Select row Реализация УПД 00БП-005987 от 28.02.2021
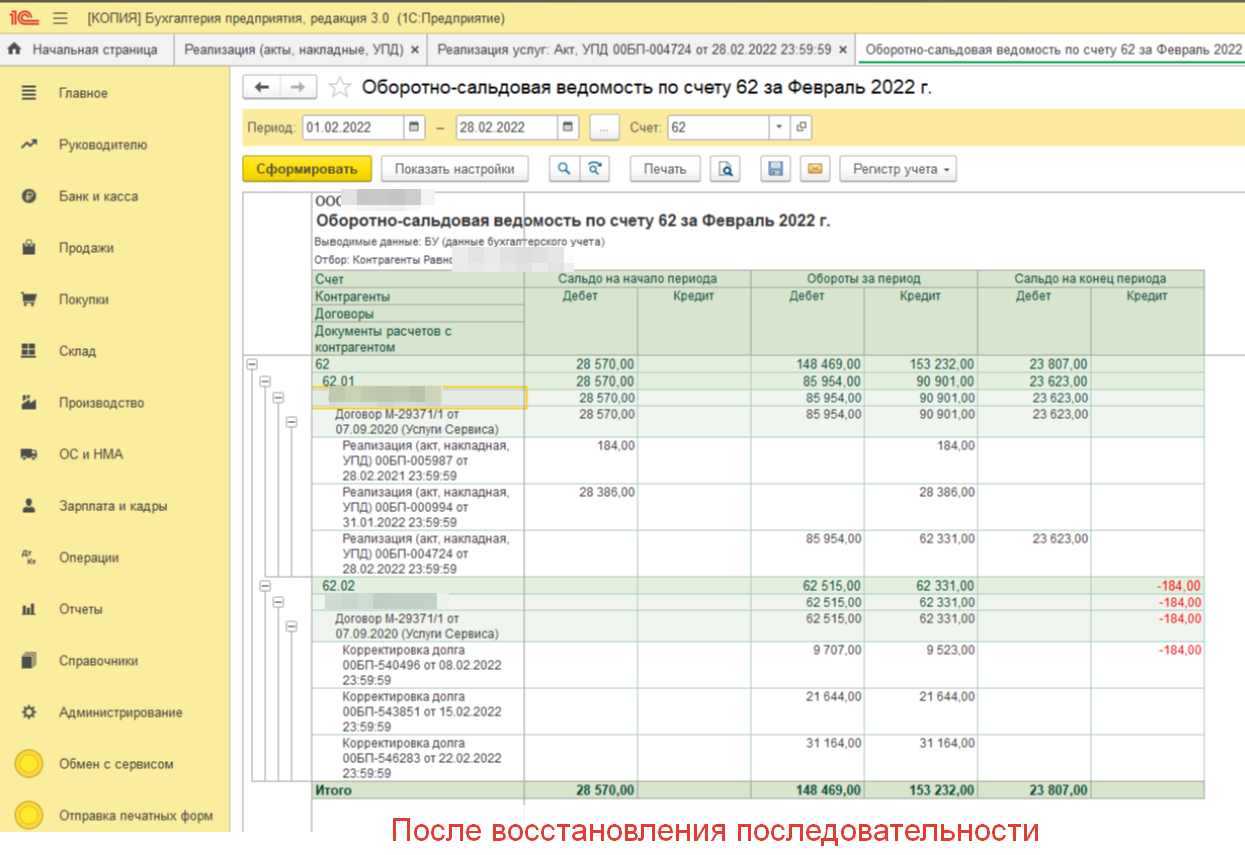Viewport: 1245px width, 855px height. click(760, 460)
